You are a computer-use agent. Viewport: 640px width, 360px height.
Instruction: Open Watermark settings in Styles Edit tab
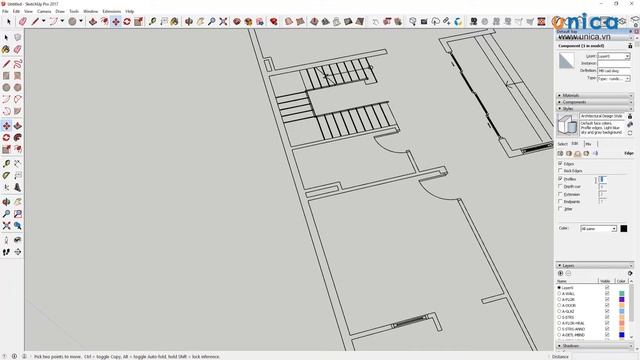pyautogui.click(x=586, y=153)
